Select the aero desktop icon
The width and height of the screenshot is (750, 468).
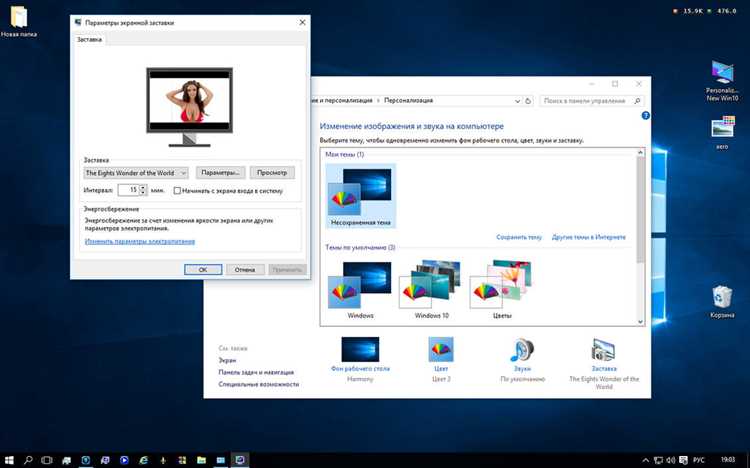pos(722,133)
